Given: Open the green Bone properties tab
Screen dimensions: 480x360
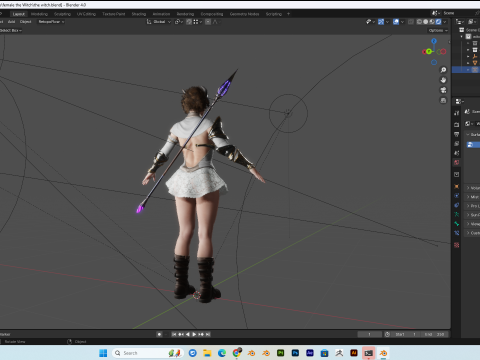Looking at the screenshot, I should 457,224.
